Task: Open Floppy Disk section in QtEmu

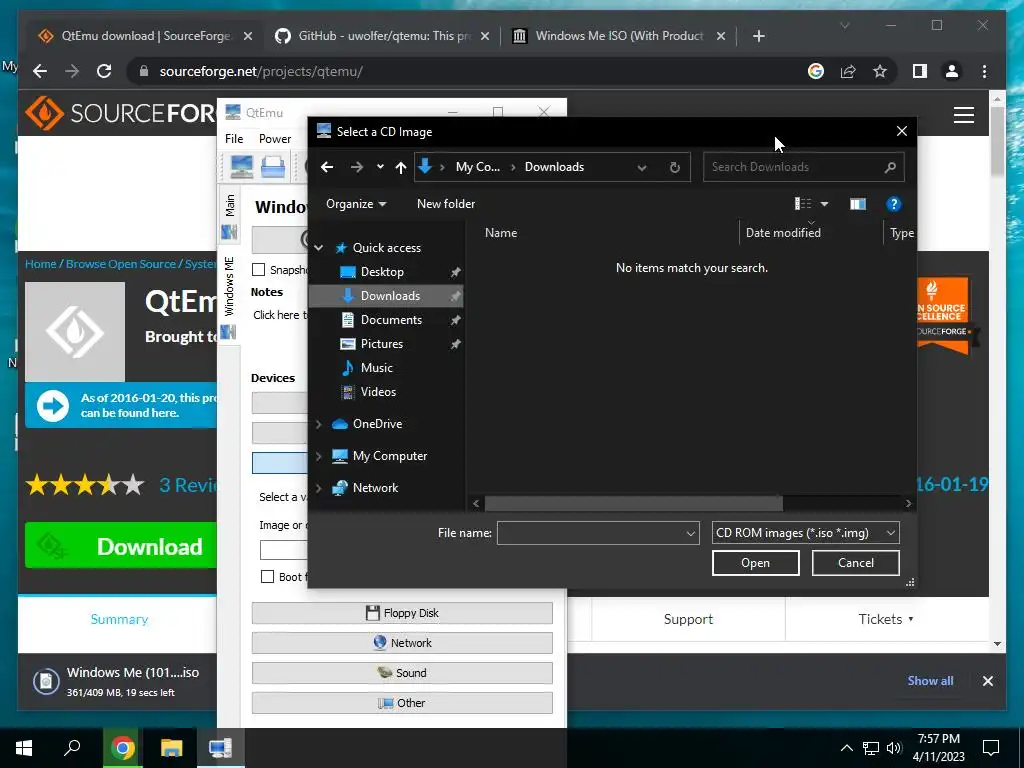Action: point(402,613)
